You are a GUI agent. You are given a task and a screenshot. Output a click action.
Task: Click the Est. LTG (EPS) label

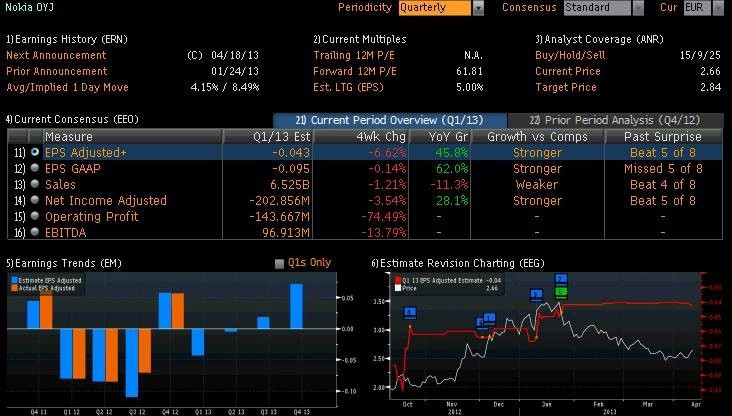[x=348, y=87]
